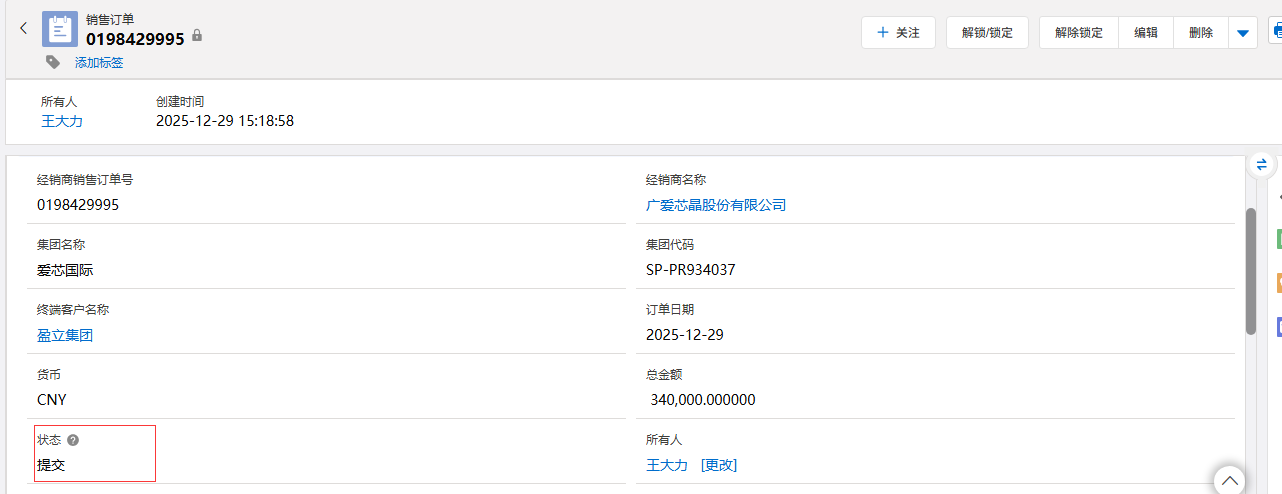Open the dropdown arrow next to 删除
The image size is (1282, 494).
click(x=1242, y=33)
